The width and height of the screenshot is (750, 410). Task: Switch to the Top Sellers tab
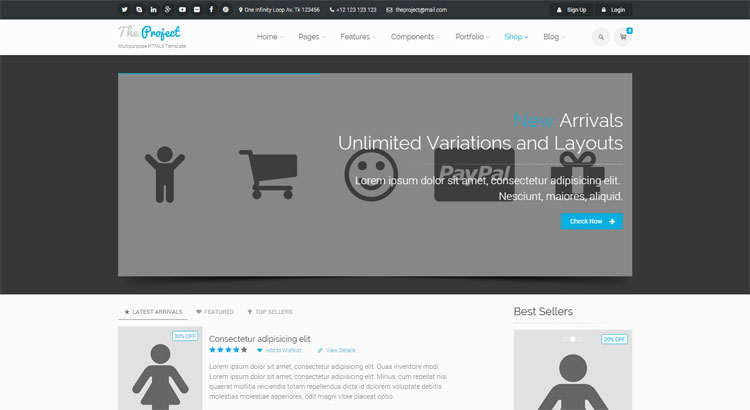pyautogui.click(x=269, y=312)
